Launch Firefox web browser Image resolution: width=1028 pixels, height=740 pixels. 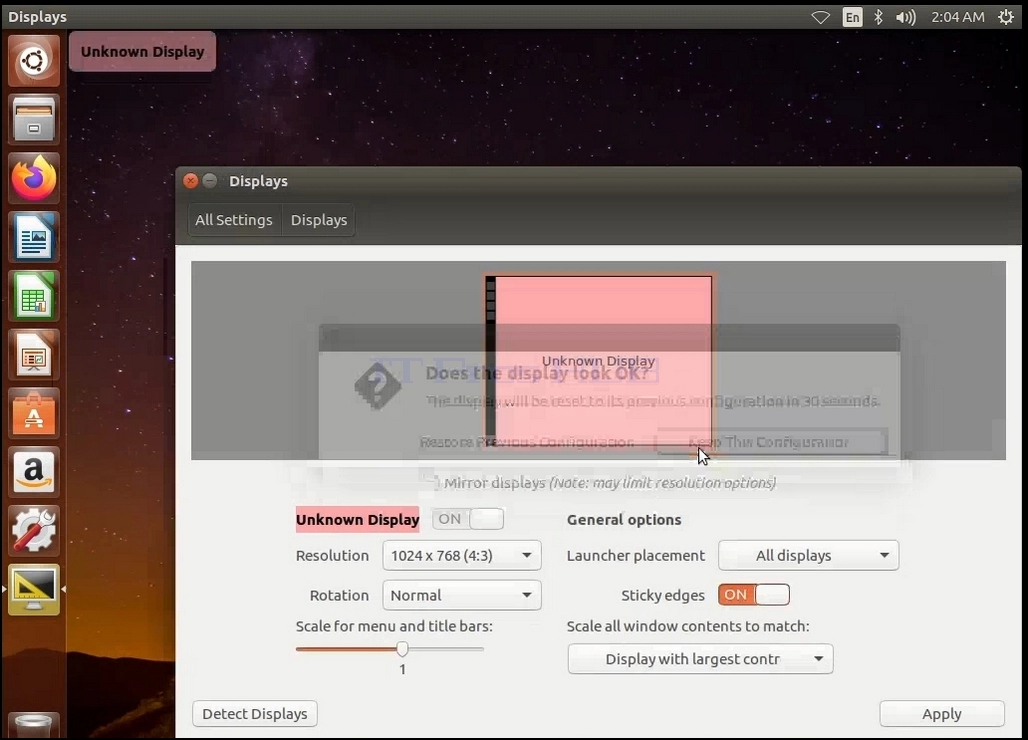(34, 178)
